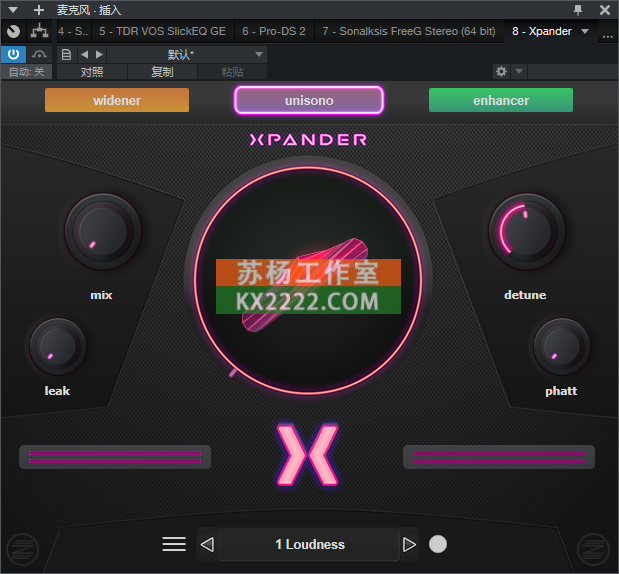The height and width of the screenshot is (574, 619).
Task: Adjust the leak knob
Action: click(x=58, y=346)
